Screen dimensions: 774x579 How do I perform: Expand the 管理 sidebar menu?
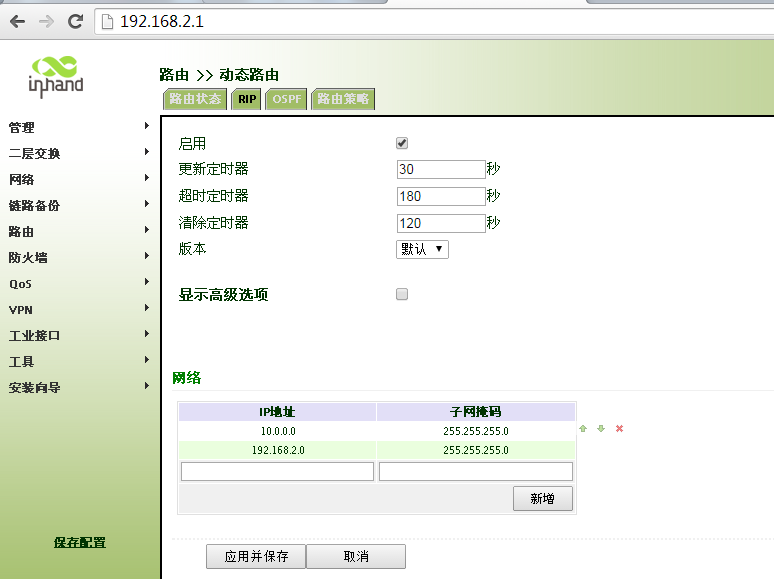[x=78, y=127]
